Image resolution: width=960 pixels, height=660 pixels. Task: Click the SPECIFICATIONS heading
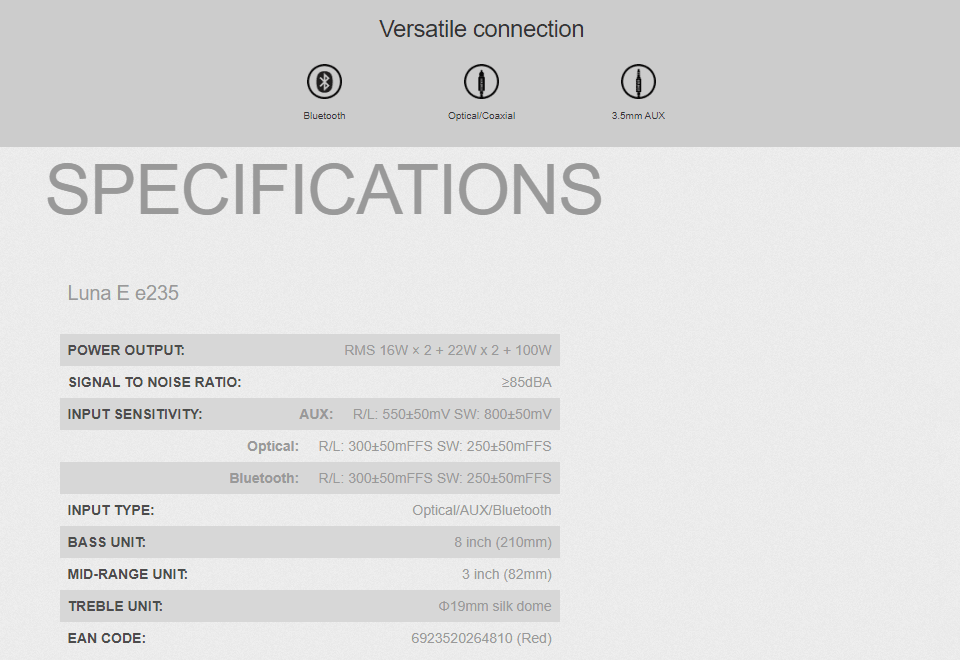click(x=324, y=189)
